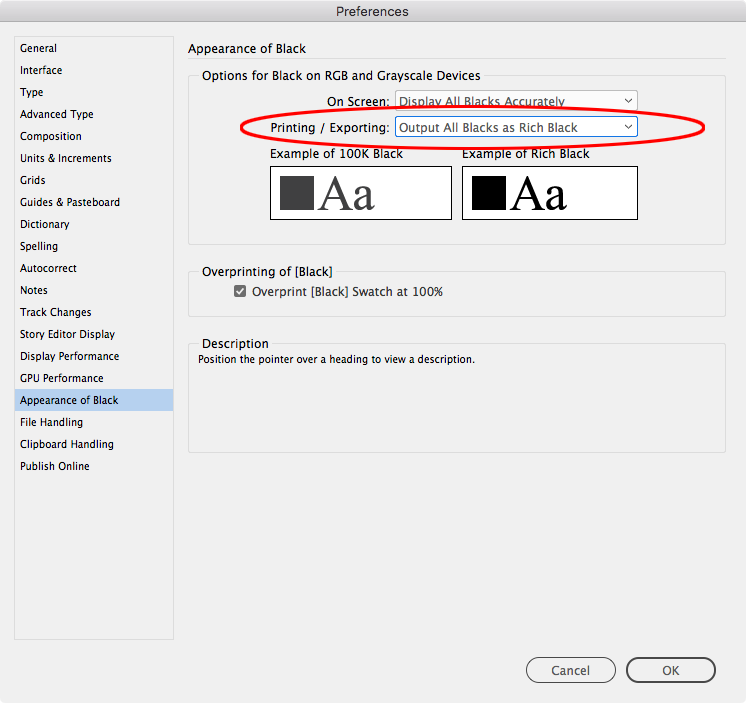The height and width of the screenshot is (703, 746).
Task: Click the Rich Black example preview
Action: (x=549, y=193)
